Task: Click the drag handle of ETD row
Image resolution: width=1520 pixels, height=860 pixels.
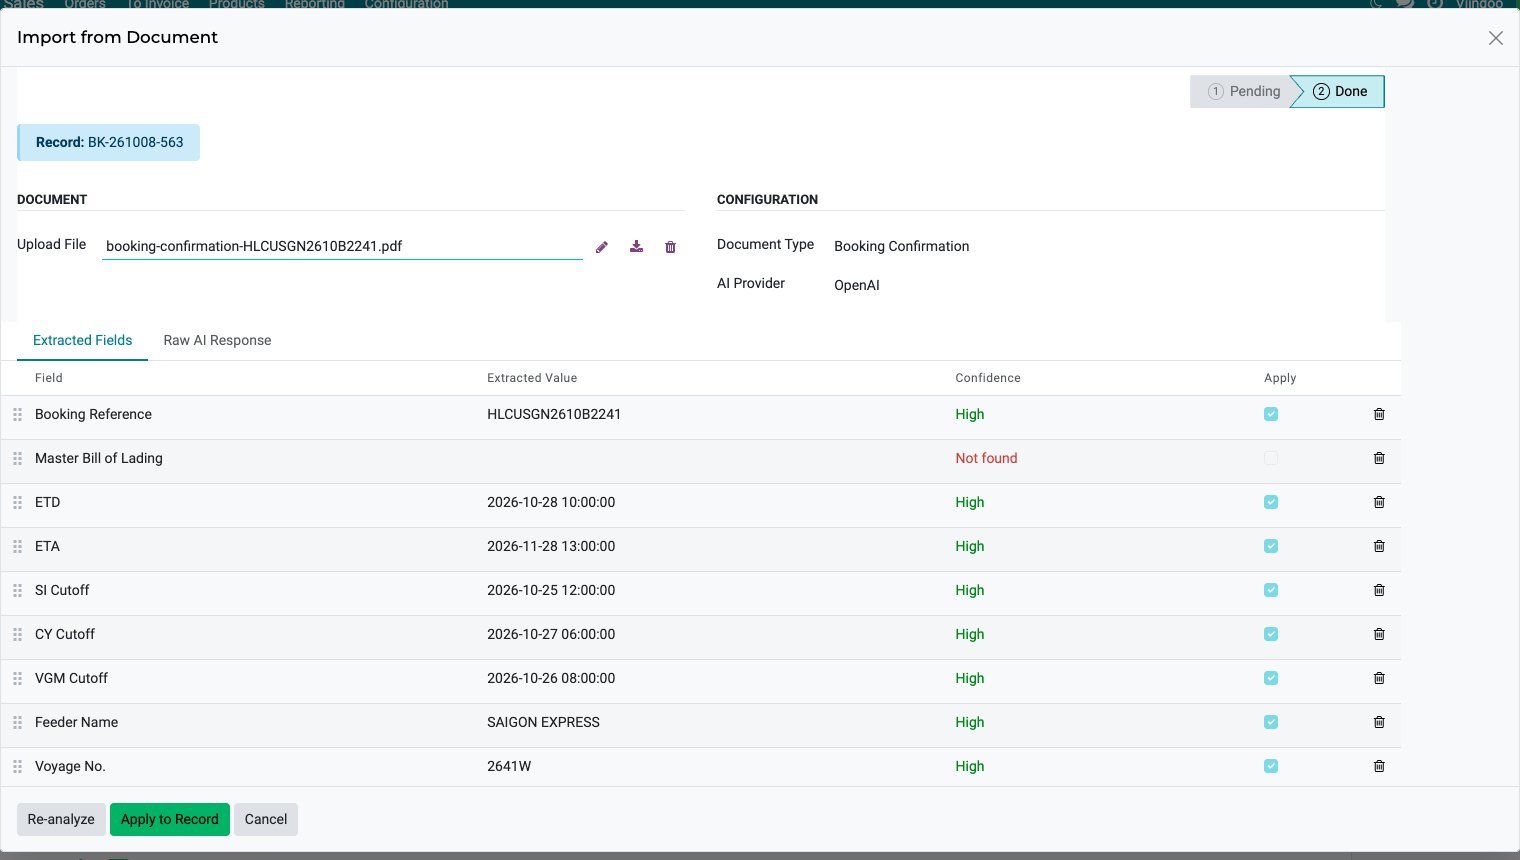Action: (17, 502)
